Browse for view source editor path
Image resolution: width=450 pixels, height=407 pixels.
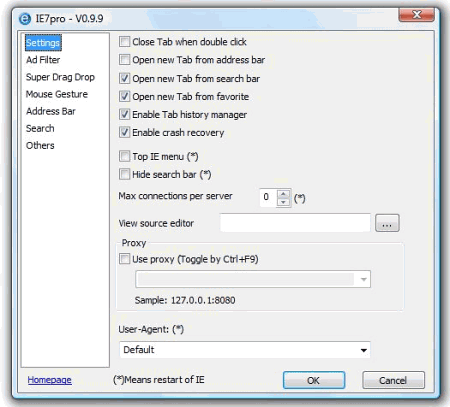click(387, 223)
